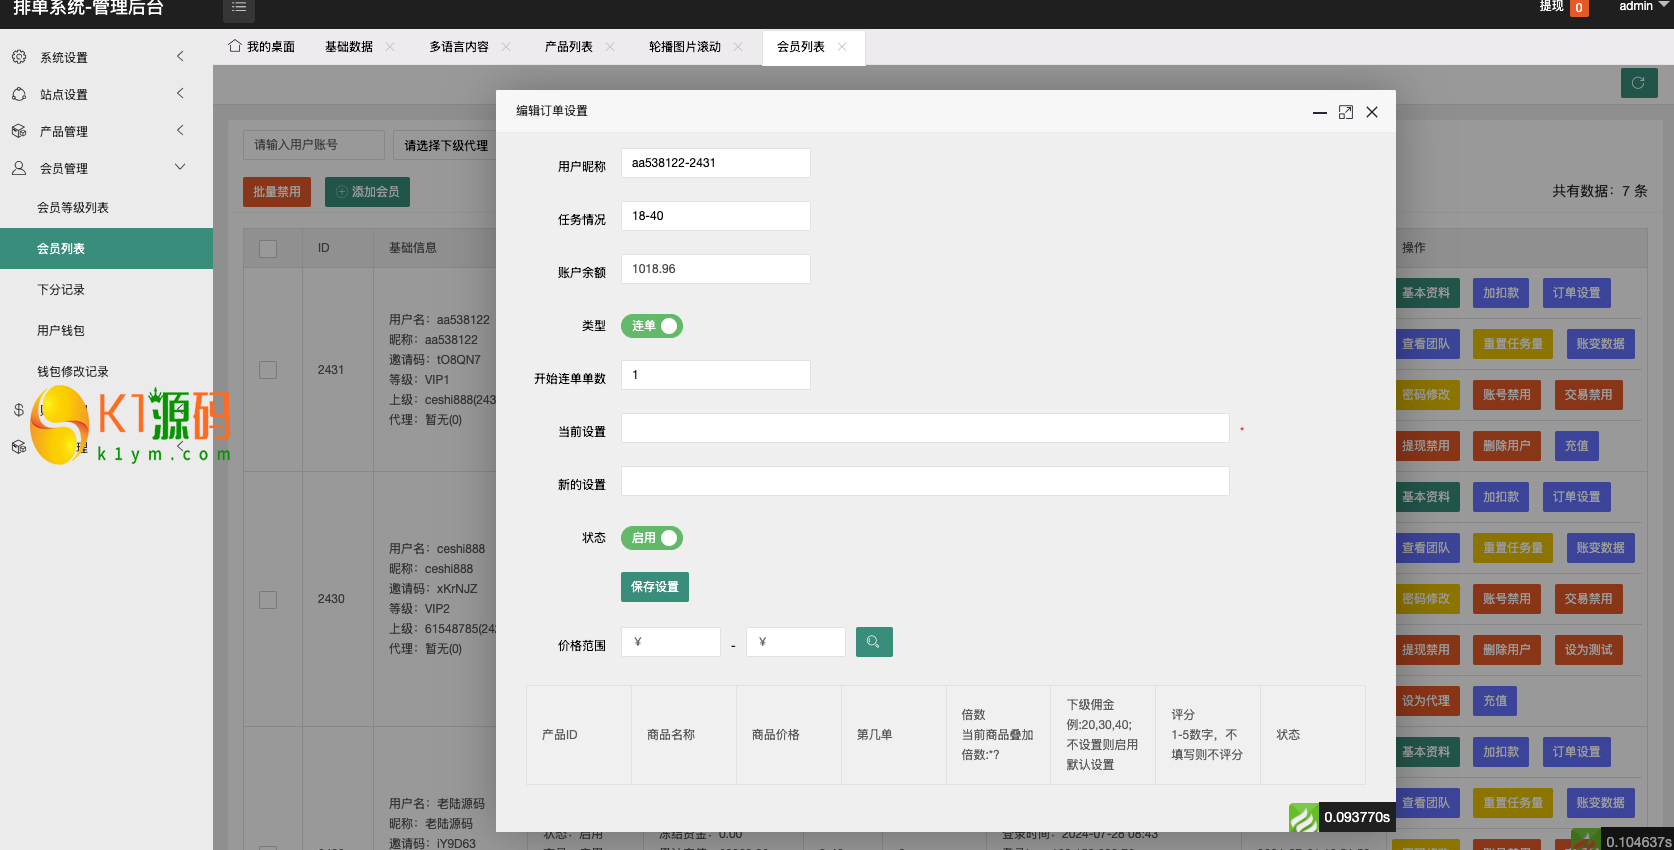The image size is (1674, 850).
Task: Open the 请选择下级代理 dropdown
Action: pos(446,145)
